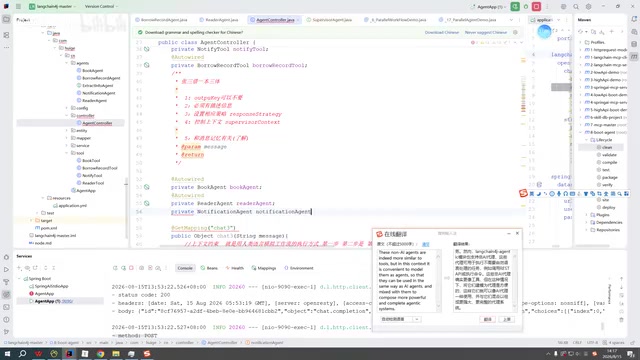Viewport: 640px width, 360px height.
Task: Expand the config folder in project tree
Action: 67,108
